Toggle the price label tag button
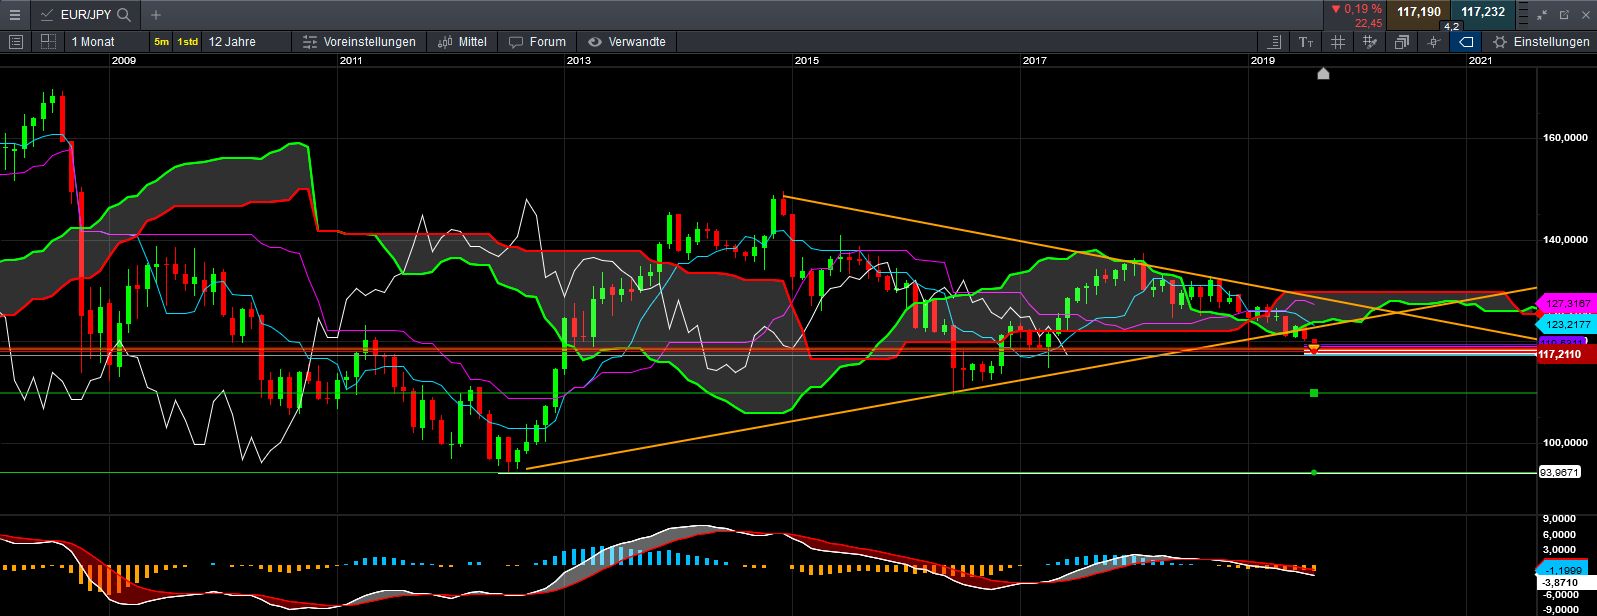 tap(1466, 42)
